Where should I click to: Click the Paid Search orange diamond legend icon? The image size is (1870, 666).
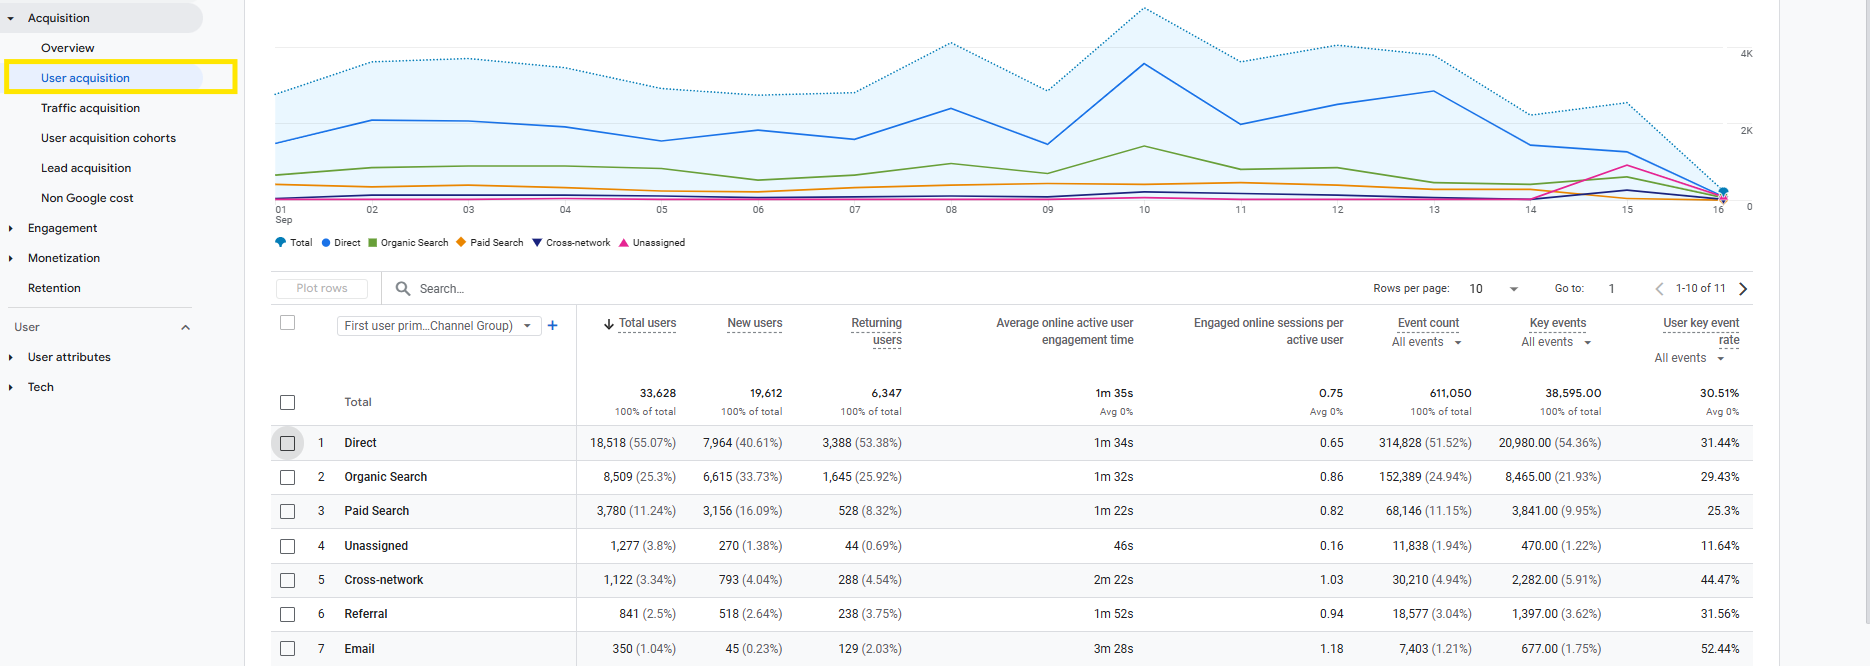461,242
